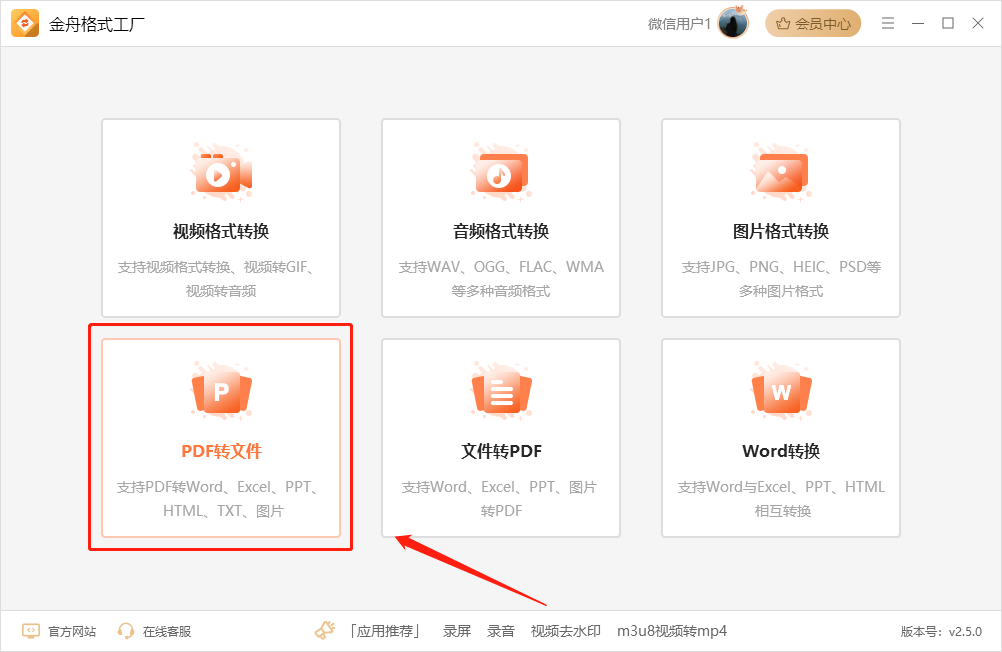The height and width of the screenshot is (652, 1002).
Task: Click the Word转换 W icon
Action: 781,391
